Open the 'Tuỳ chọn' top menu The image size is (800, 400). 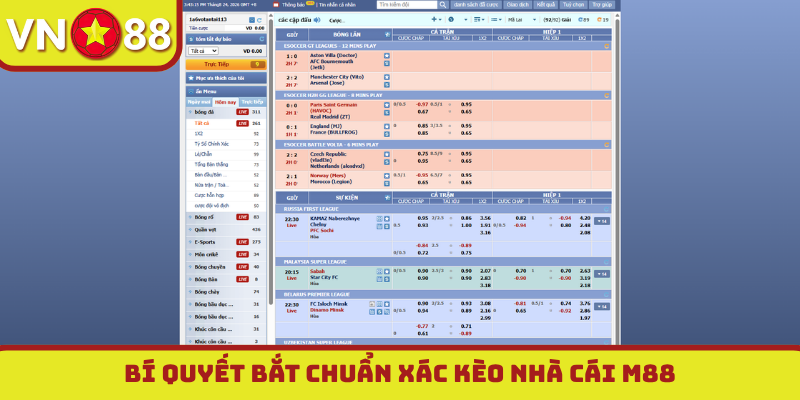click(x=573, y=5)
